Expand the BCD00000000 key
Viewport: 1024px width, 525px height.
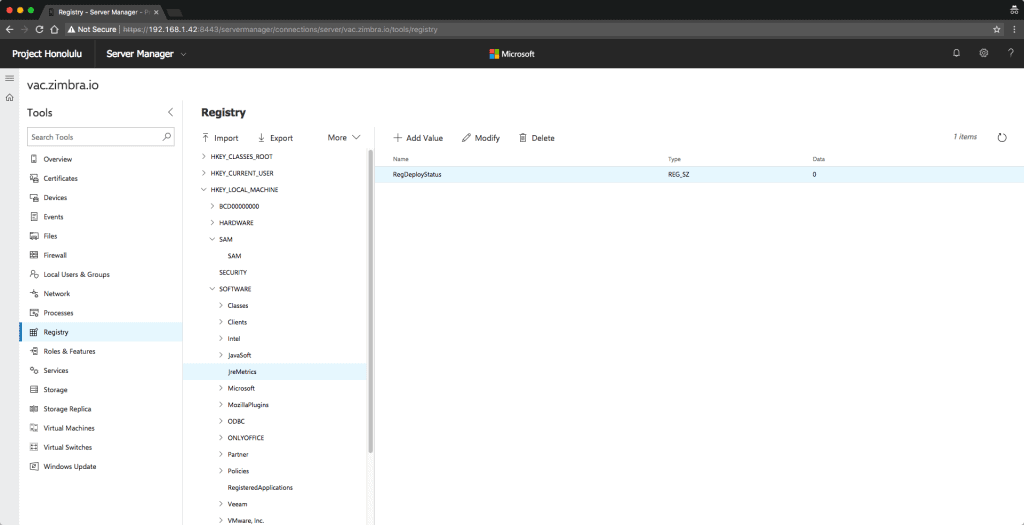[x=212, y=206]
